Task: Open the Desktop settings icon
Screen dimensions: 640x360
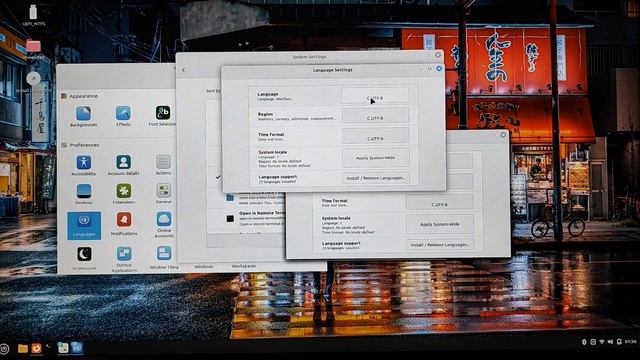Action: pos(84,194)
